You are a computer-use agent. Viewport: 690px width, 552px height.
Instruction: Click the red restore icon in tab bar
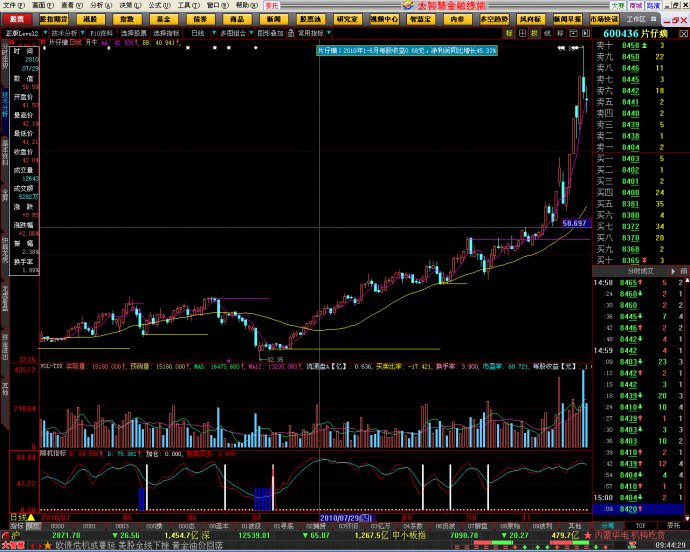click(675, 20)
